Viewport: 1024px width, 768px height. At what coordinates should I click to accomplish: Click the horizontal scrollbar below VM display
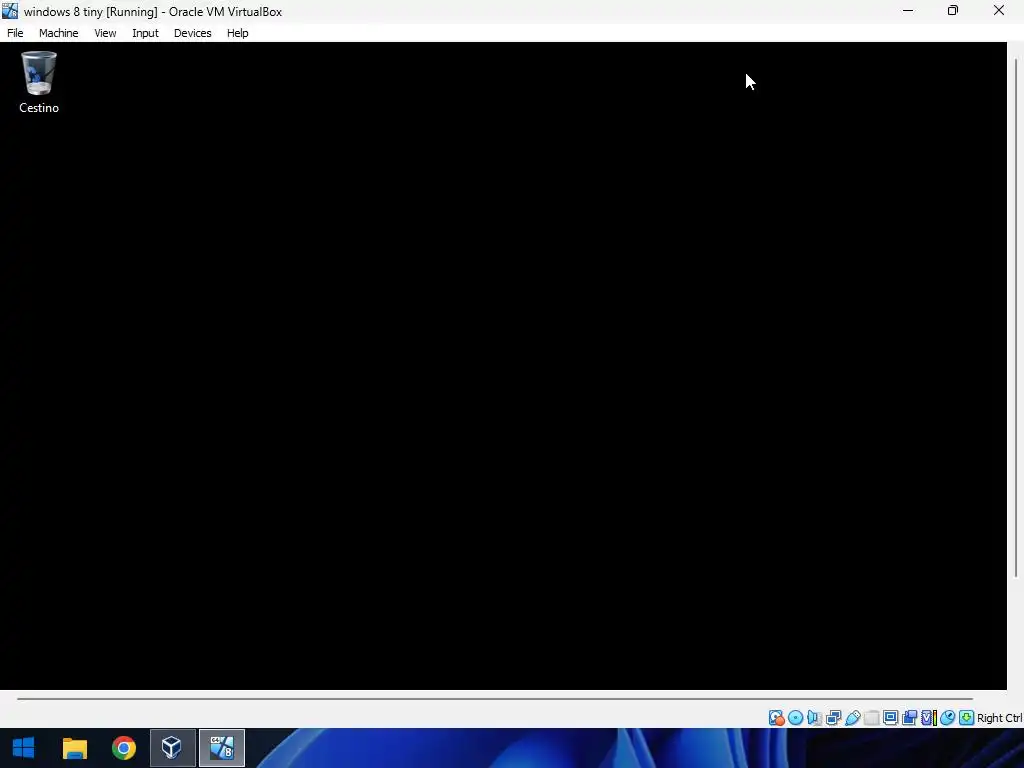coord(495,699)
